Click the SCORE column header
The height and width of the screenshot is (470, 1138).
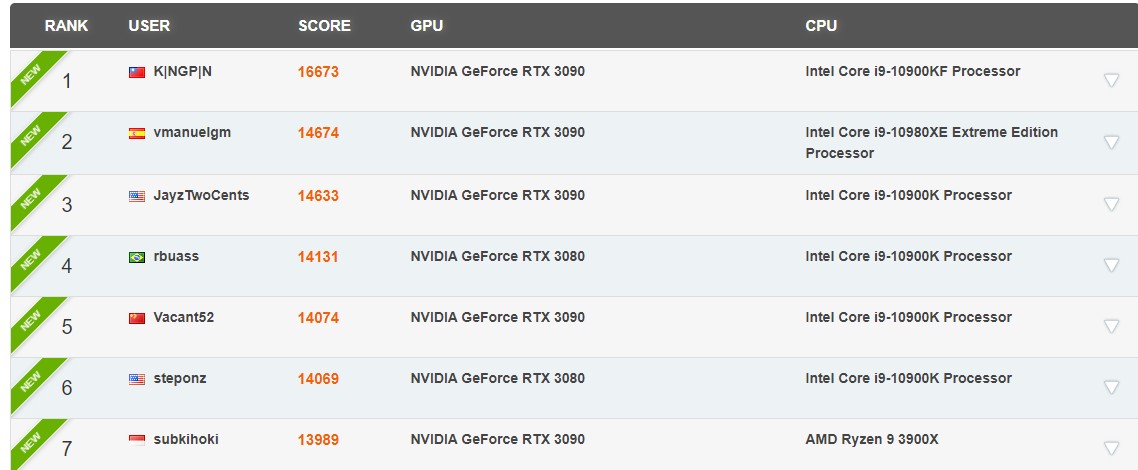[324, 25]
